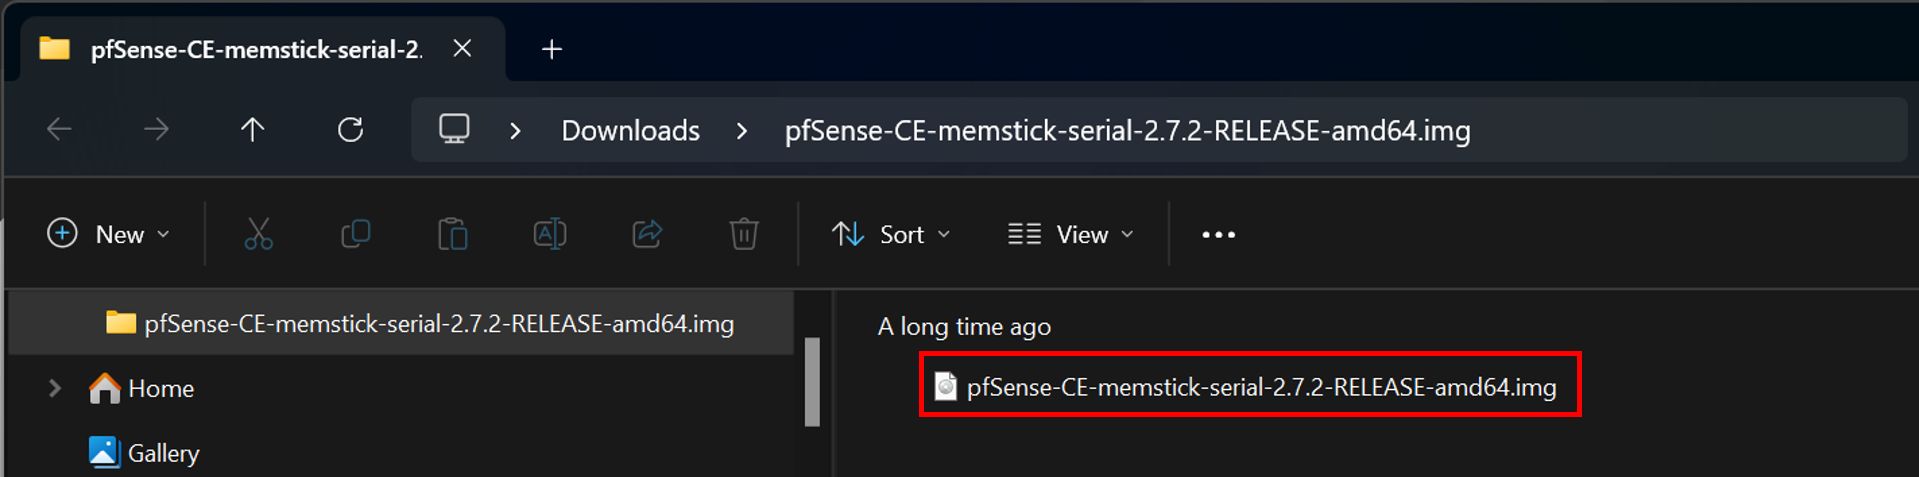Select the pfSense amd64.img file in list
Viewport: 1919px width, 477px height.
(1260, 387)
